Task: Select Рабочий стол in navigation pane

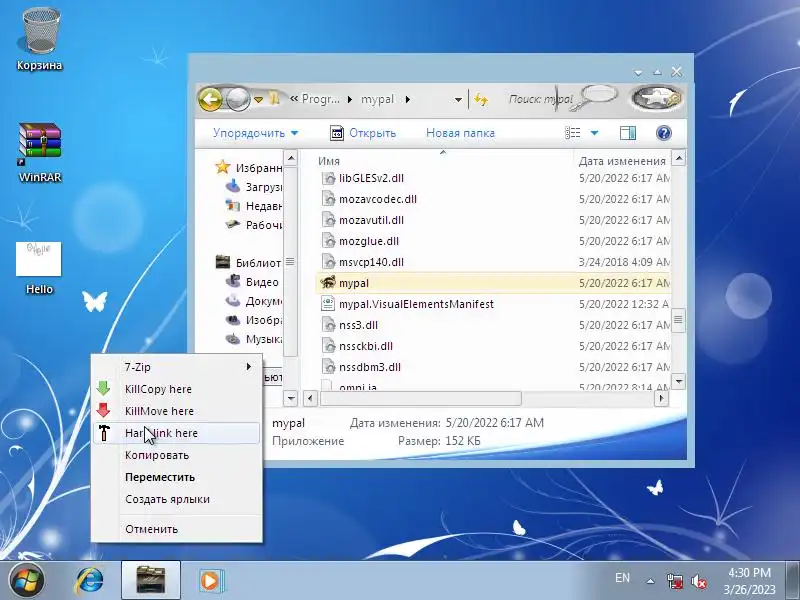Action: pyautogui.click(x=254, y=224)
